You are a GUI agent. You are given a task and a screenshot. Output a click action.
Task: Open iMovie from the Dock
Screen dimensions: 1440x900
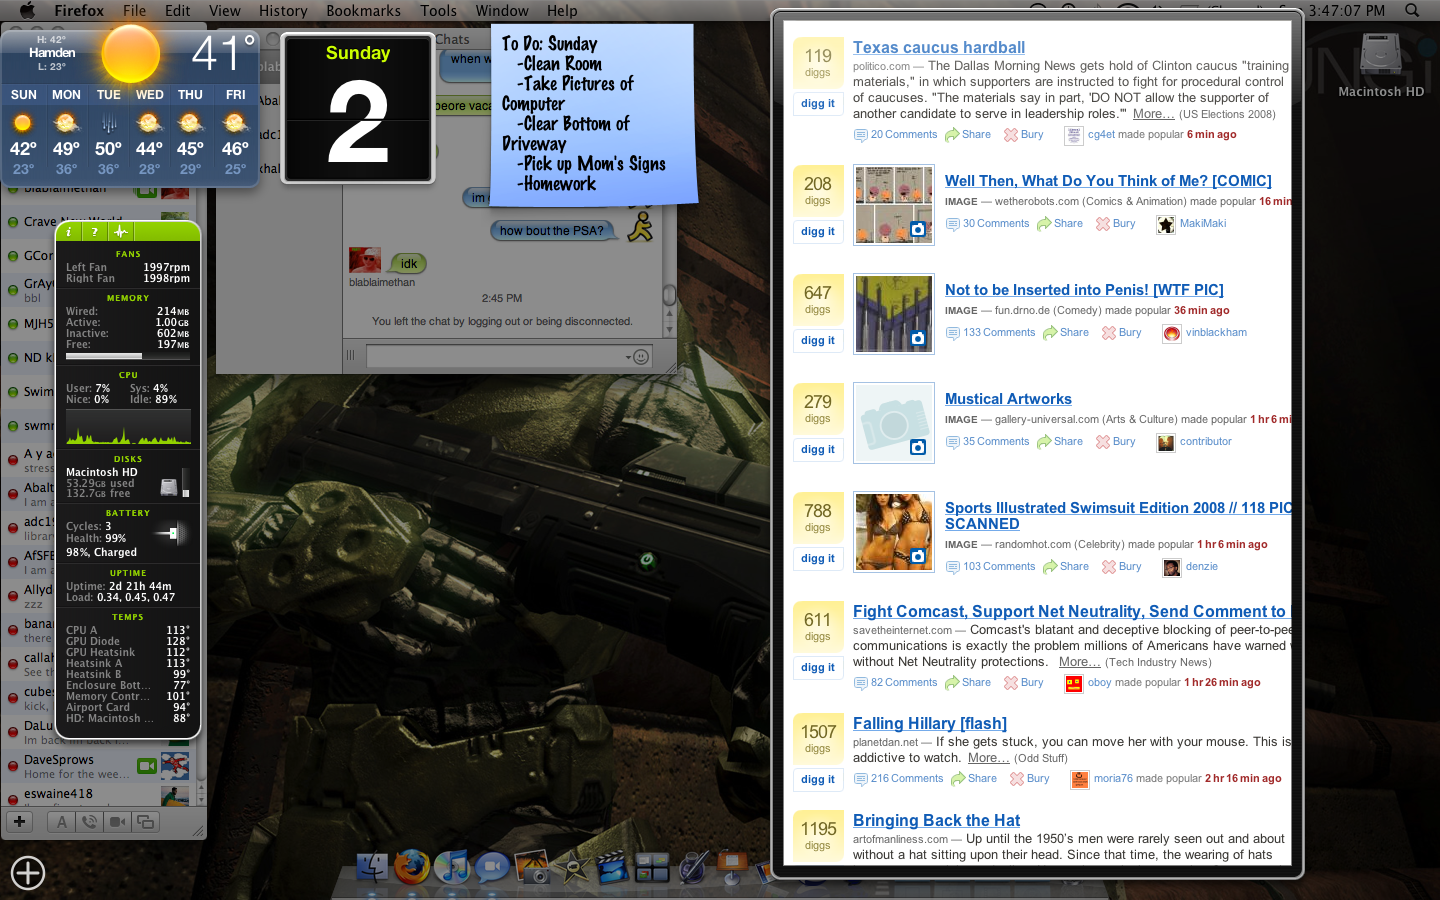coord(572,868)
